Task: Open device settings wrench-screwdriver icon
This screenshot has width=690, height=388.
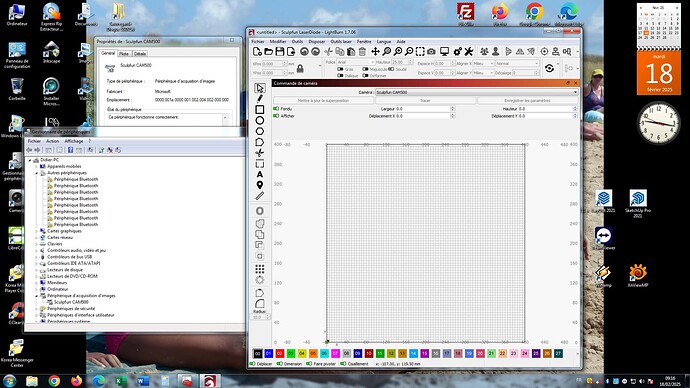Action: (x=469, y=51)
